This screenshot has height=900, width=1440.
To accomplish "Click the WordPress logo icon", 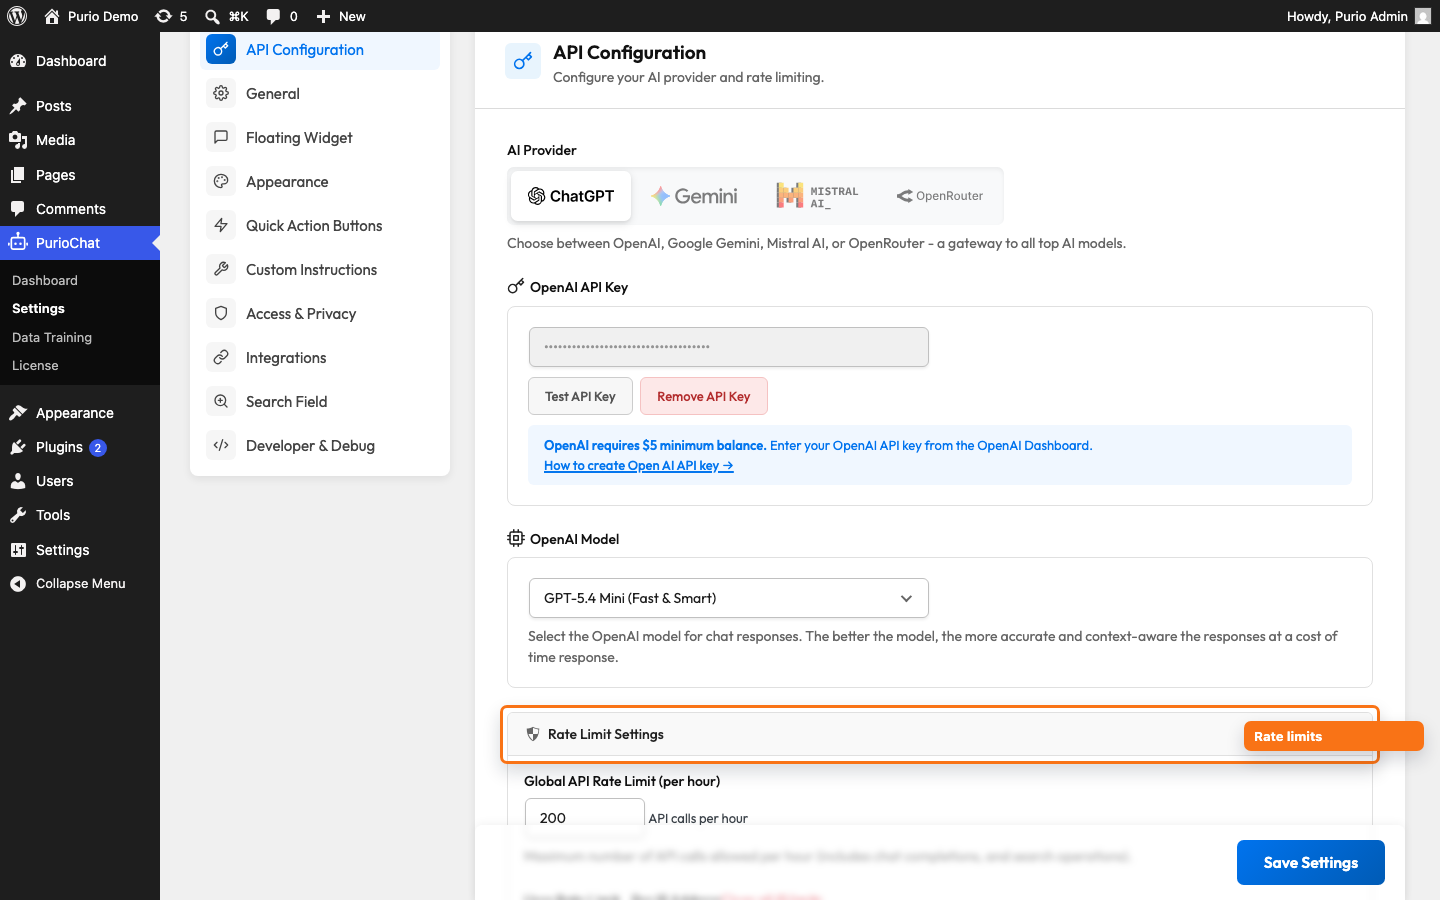I will click(17, 16).
